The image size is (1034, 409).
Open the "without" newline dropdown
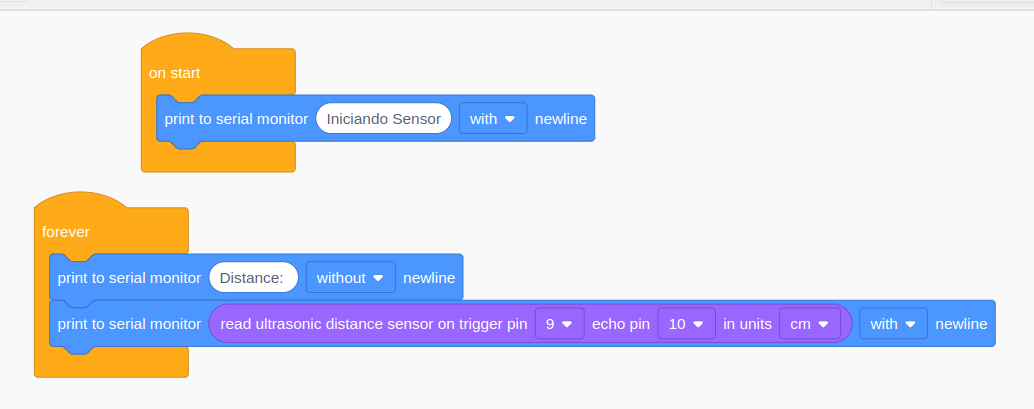350,277
